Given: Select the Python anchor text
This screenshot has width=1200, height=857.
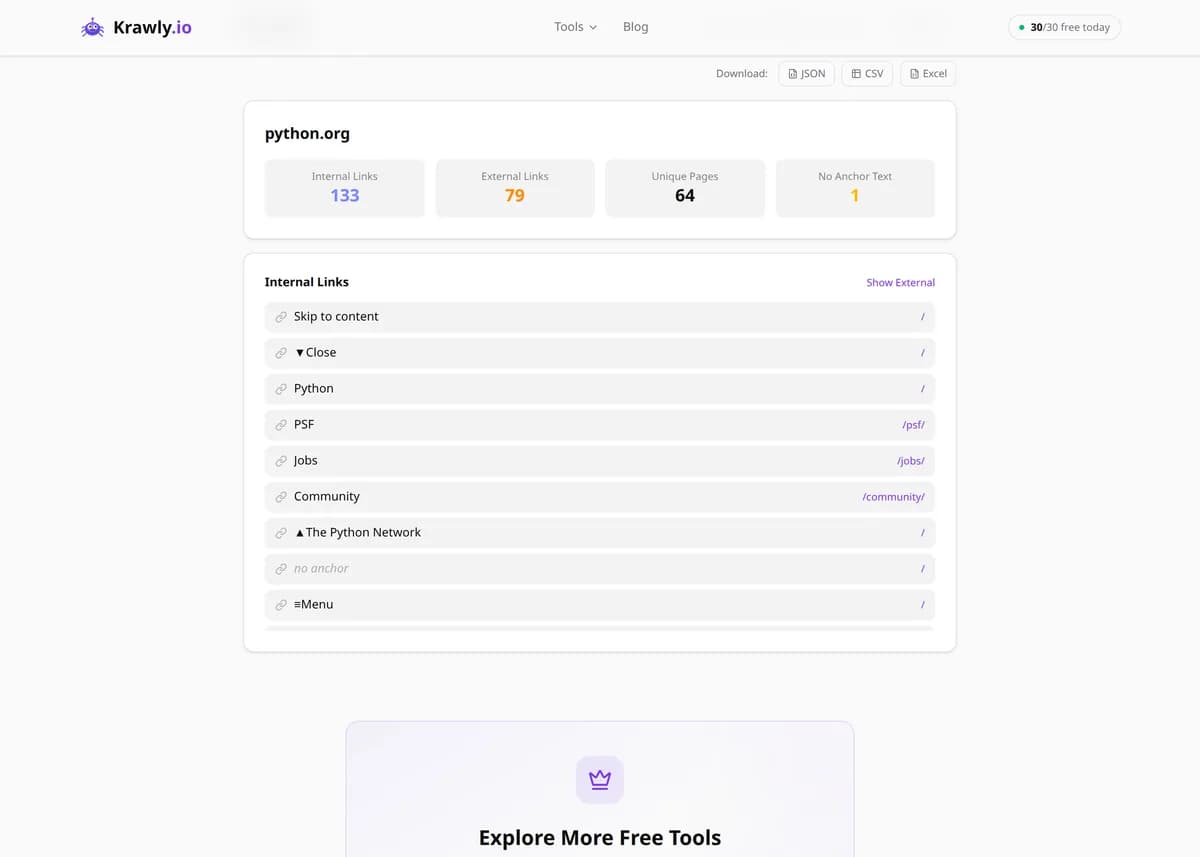Looking at the screenshot, I should [x=314, y=389].
